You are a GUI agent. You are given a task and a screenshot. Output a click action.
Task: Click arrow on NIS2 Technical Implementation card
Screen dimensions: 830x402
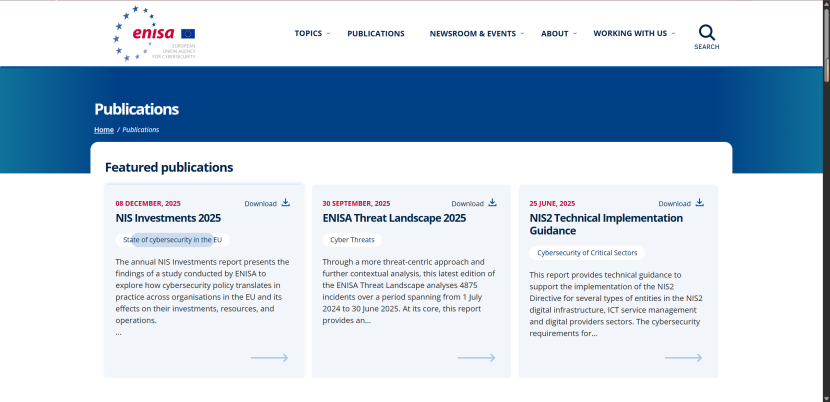683,358
